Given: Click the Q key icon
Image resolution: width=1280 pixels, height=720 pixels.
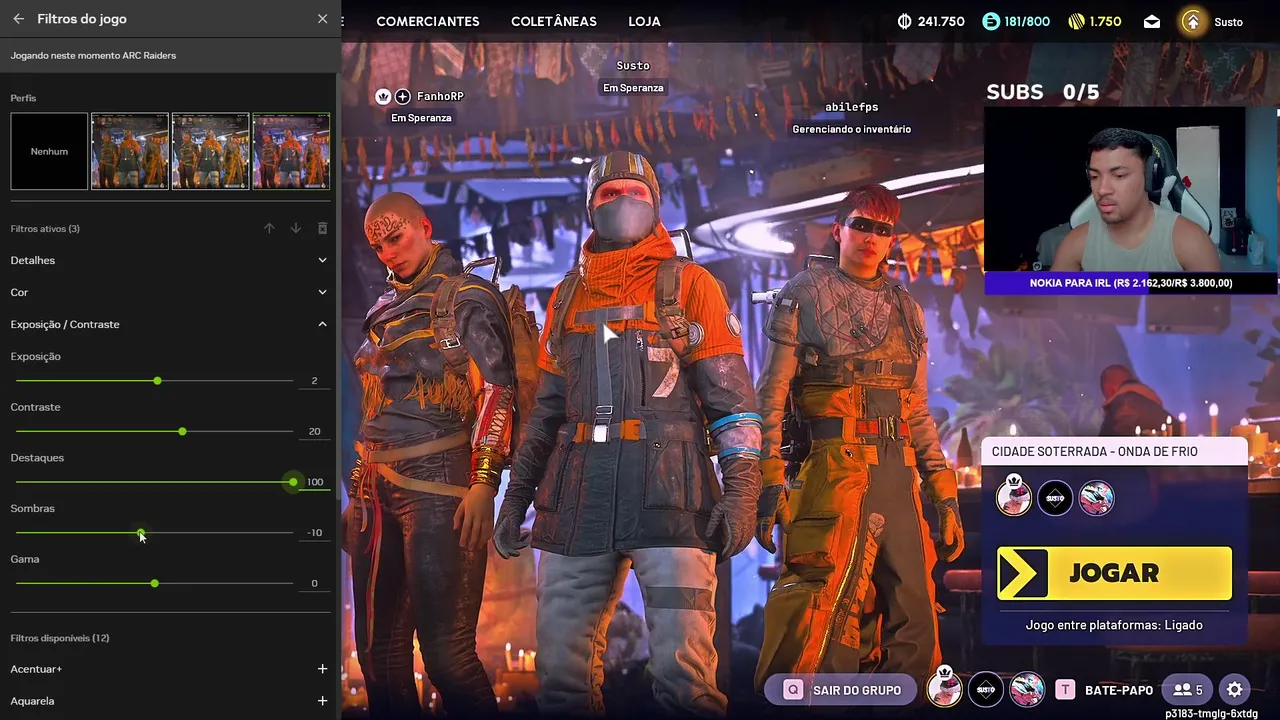Looking at the screenshot, I should (x=793, y=690).
